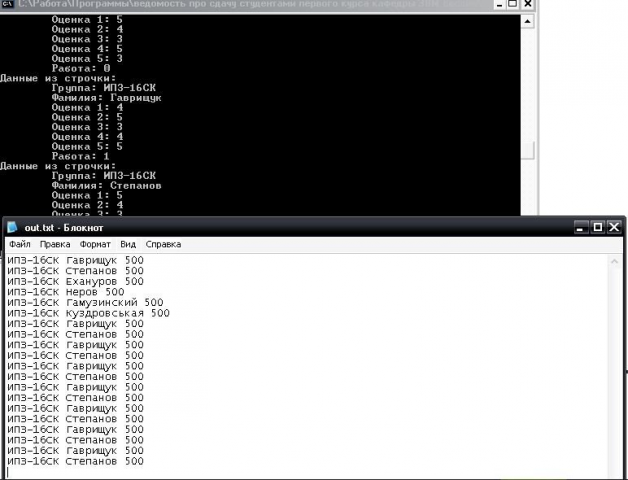This screenshot has width=628, height=480.
Task: Open the Файл menu in Notepad
Action: tap(20, 244)
